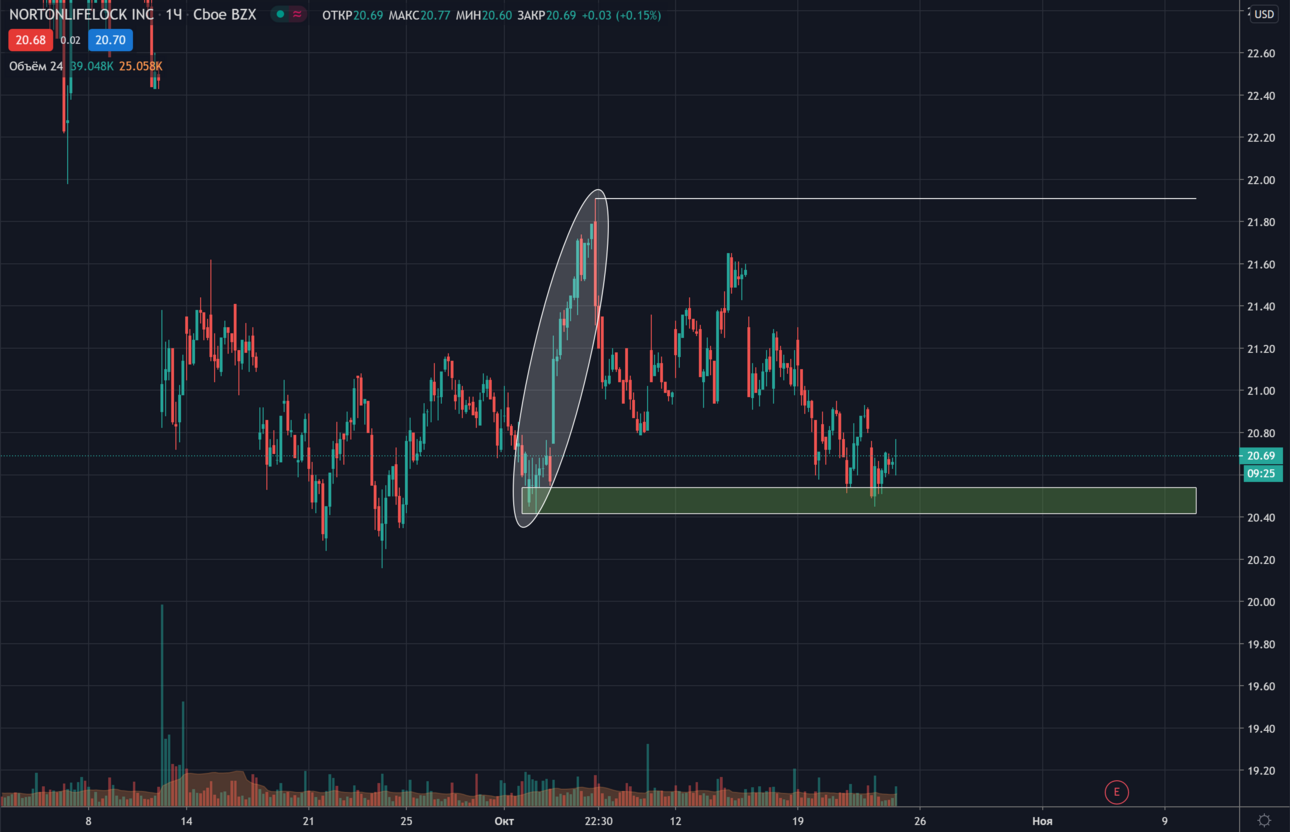Select the Объём 24 indicator legend
The height and width of the screenshot is (832, 1290).
point(36,66)
